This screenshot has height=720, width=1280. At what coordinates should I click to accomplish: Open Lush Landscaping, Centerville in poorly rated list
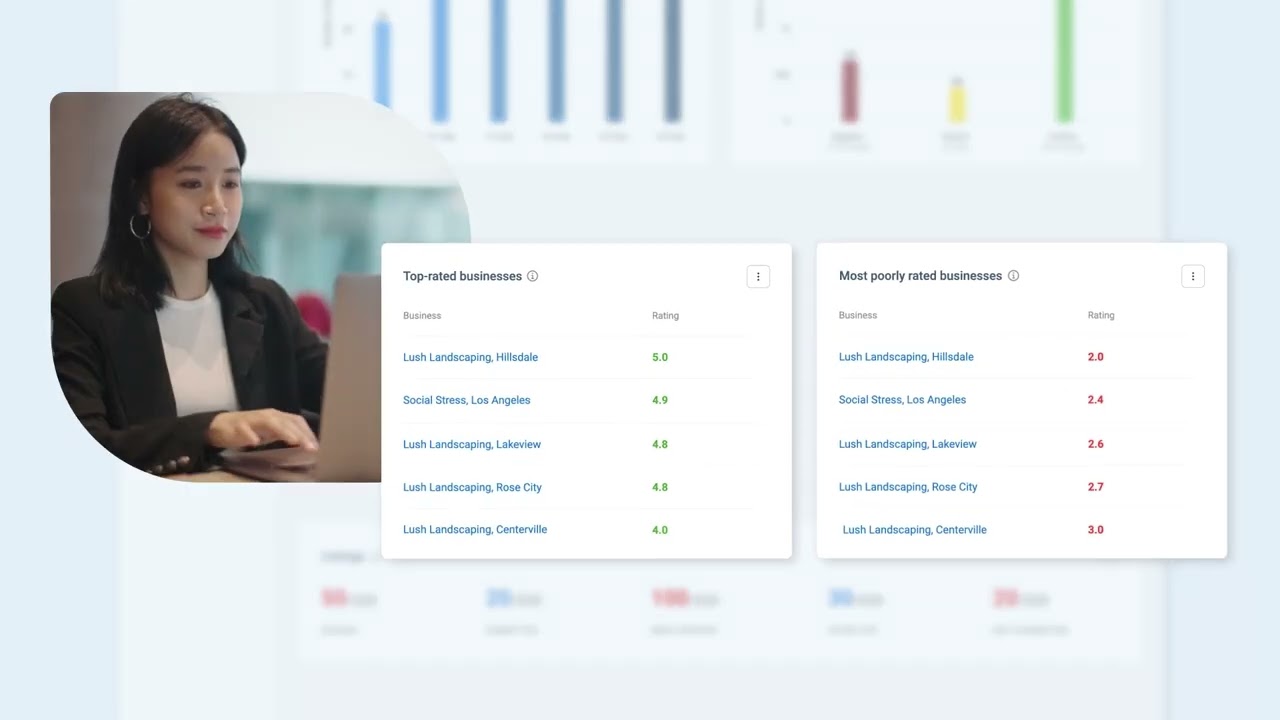pos(915,529)
